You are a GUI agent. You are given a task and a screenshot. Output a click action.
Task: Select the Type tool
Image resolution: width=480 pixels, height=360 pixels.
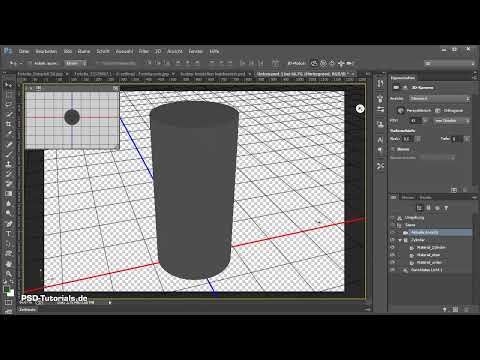click(x=8, y=234)
